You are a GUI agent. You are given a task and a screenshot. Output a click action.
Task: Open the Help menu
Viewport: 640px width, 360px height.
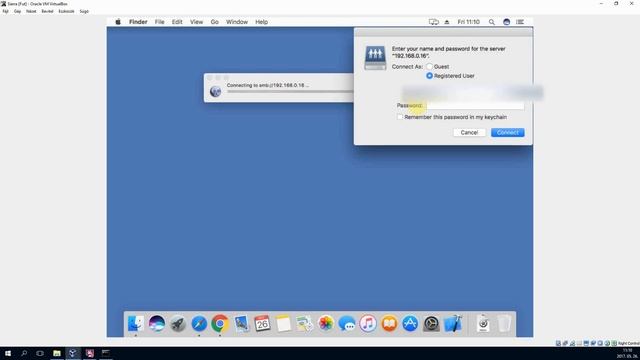(262, 22)
